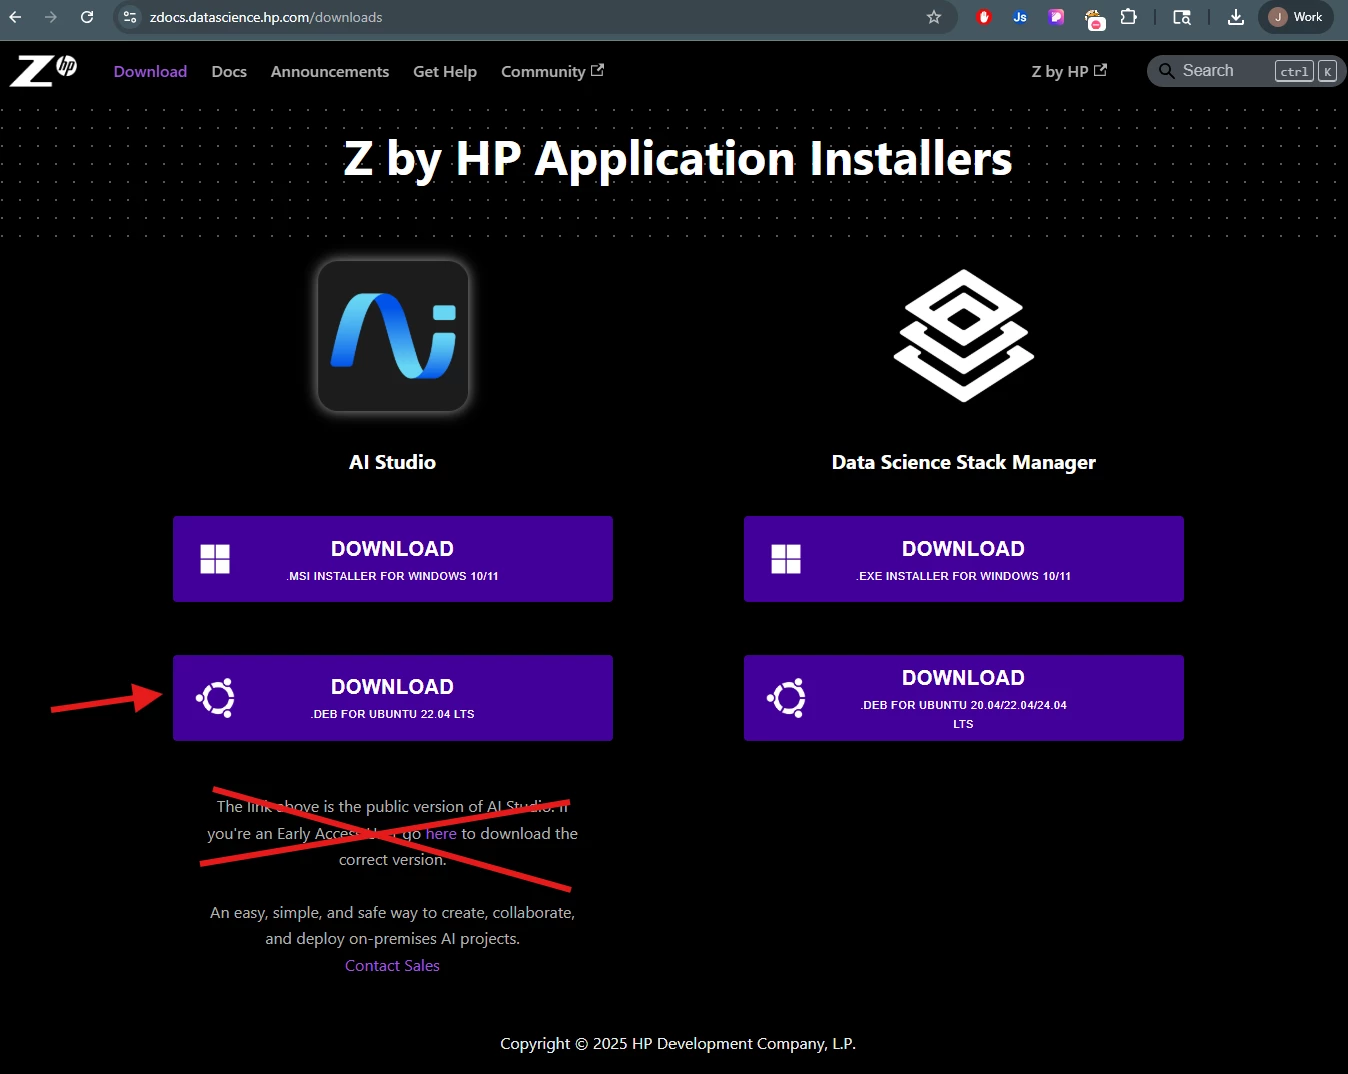
Task: Click the address bar URL
Action: point(266,17)
